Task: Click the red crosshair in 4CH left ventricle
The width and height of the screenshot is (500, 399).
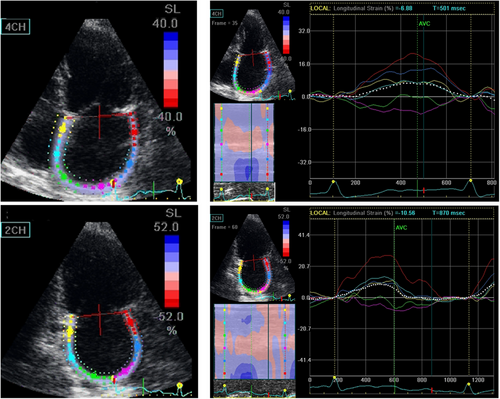Action: click(99, 122)
